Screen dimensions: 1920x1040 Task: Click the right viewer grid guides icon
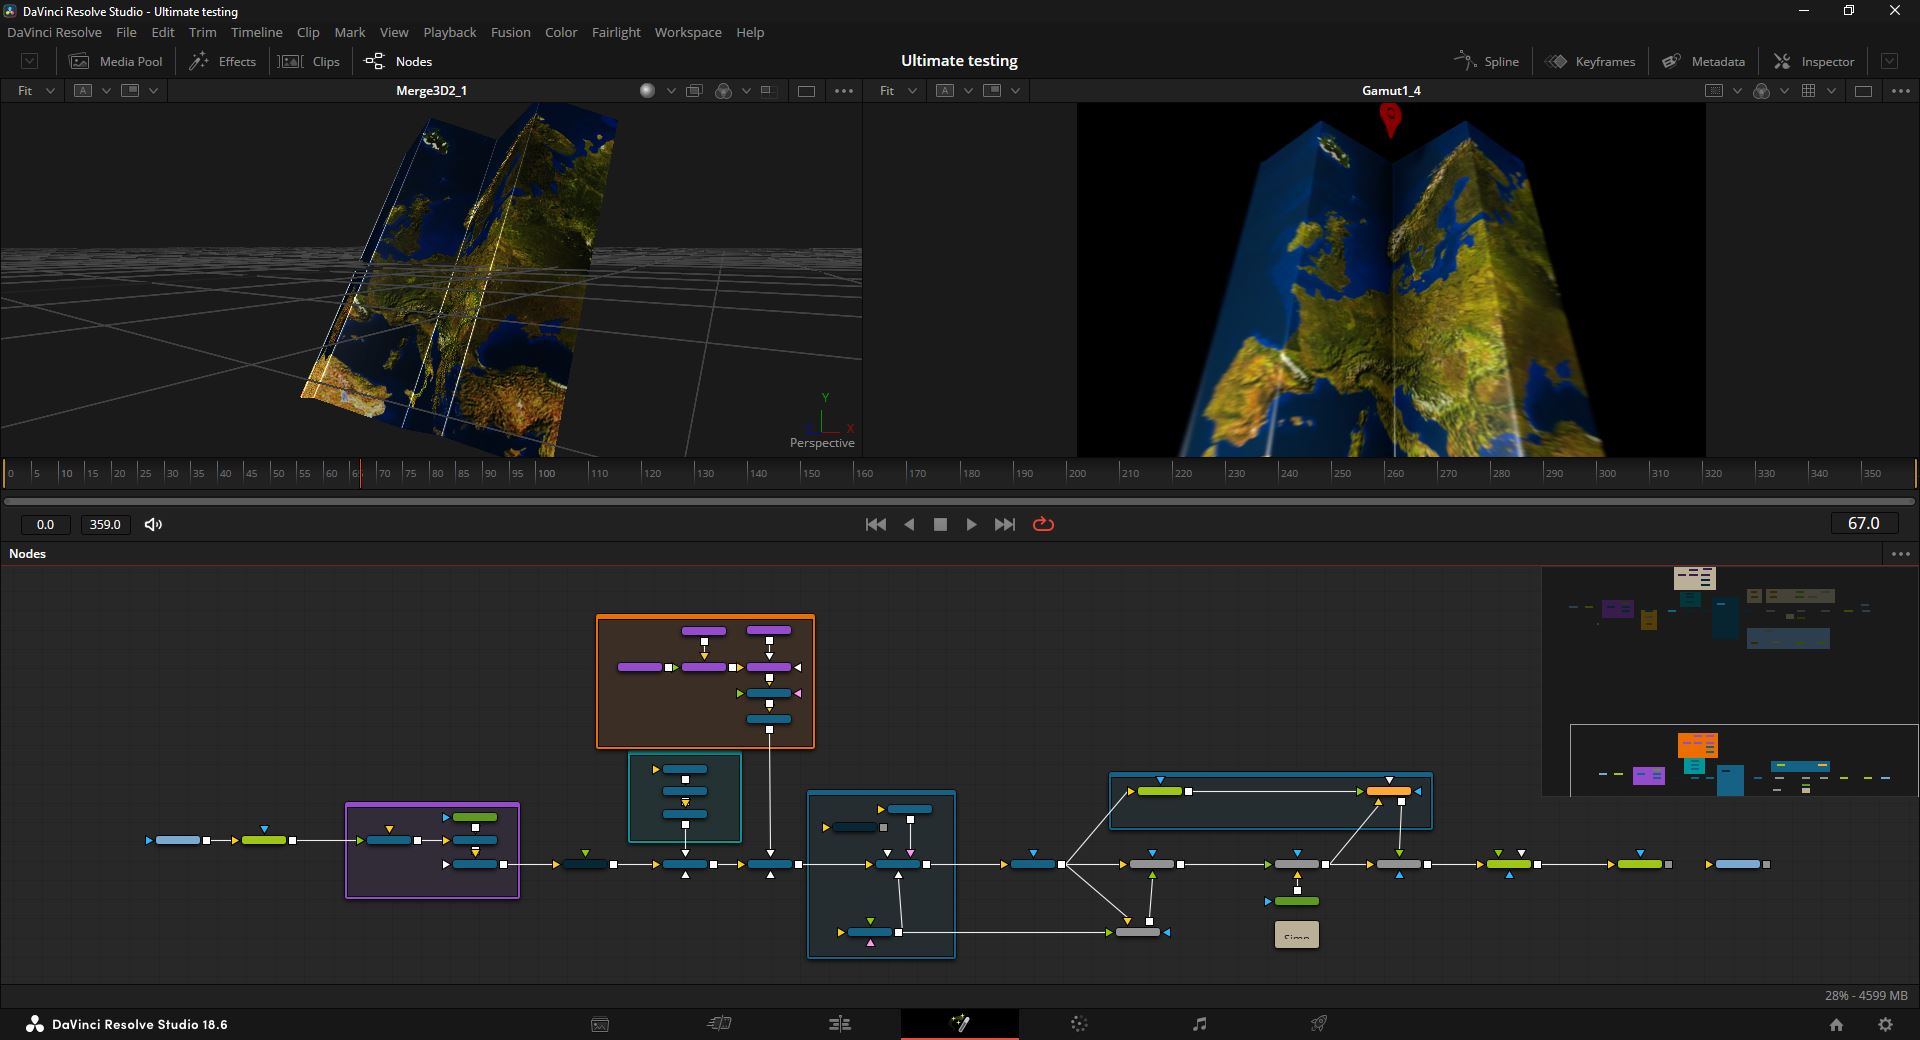coord(1808,91)
